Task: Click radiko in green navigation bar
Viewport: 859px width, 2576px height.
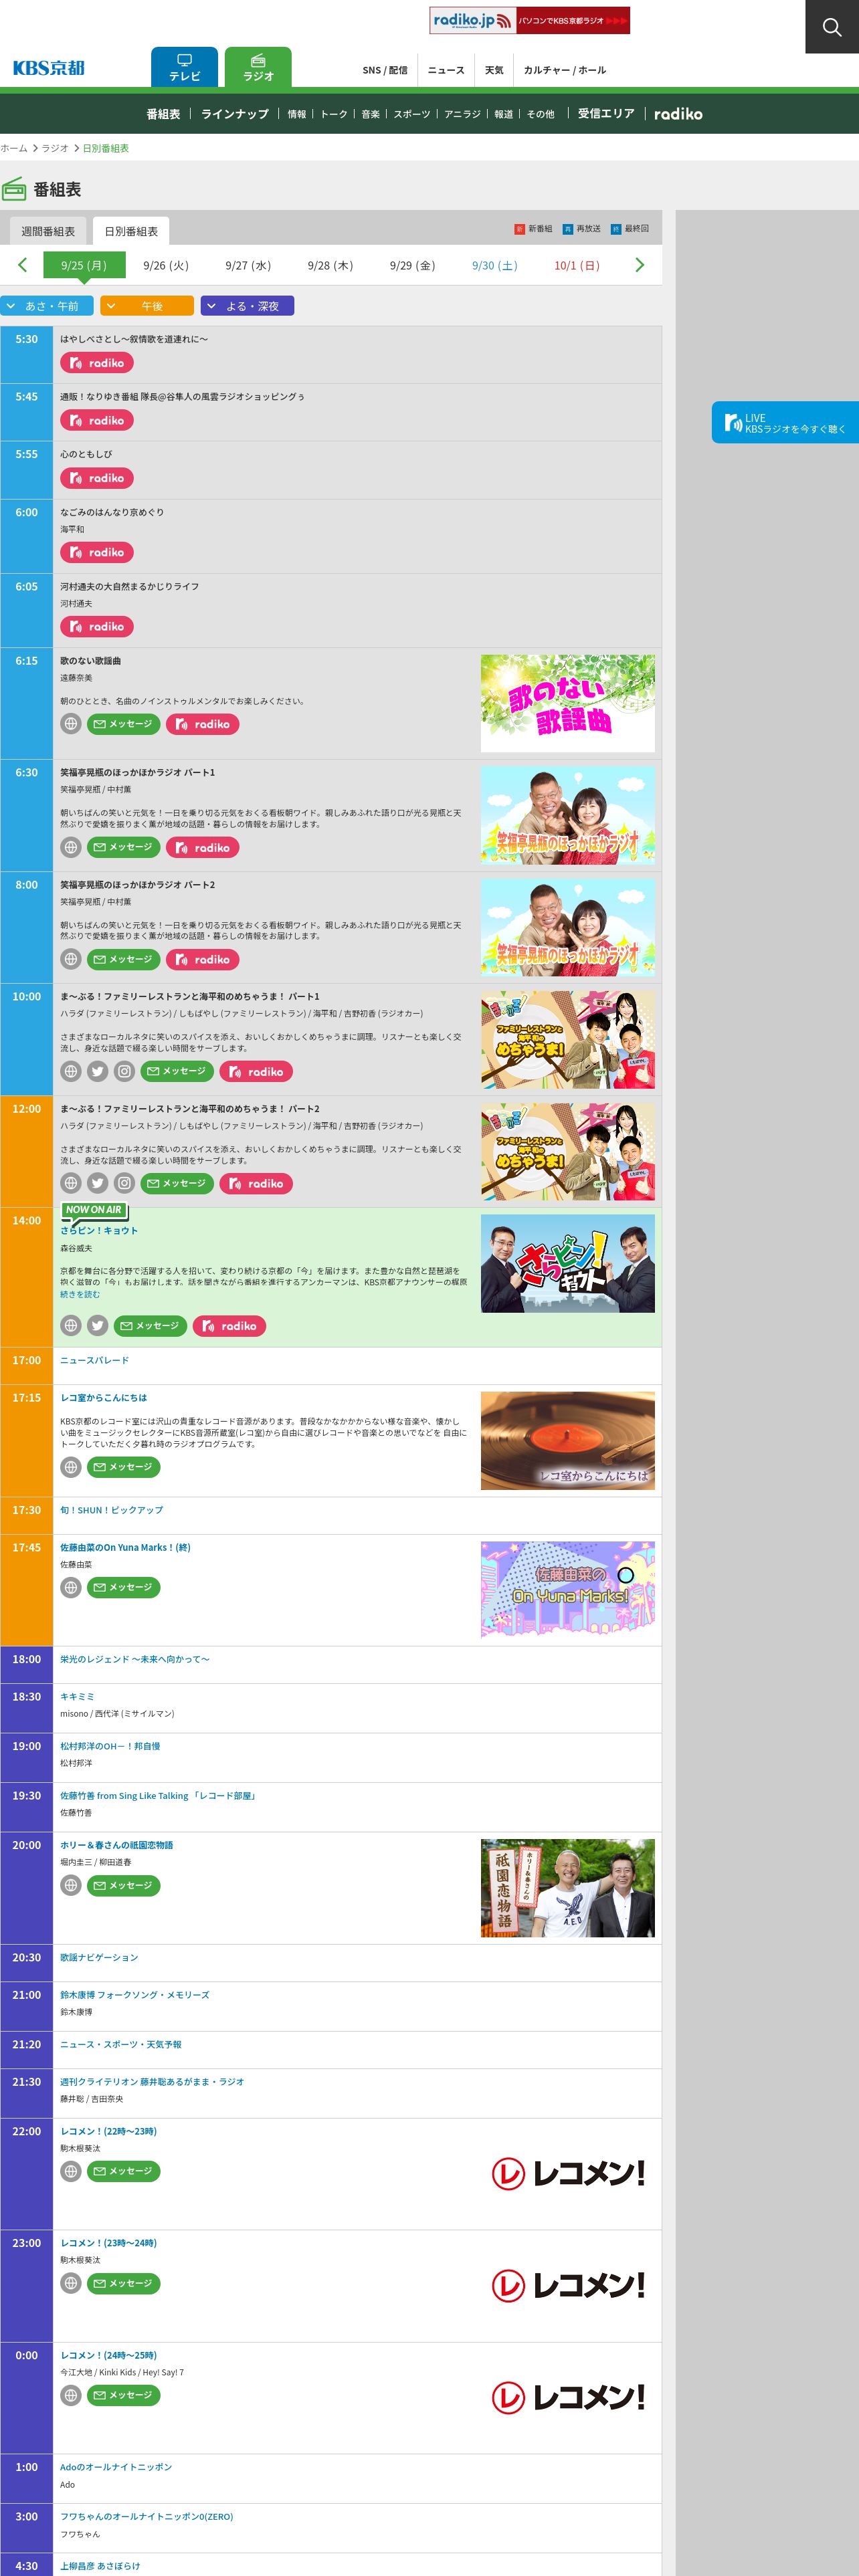Action: click(x=678, y=114)
